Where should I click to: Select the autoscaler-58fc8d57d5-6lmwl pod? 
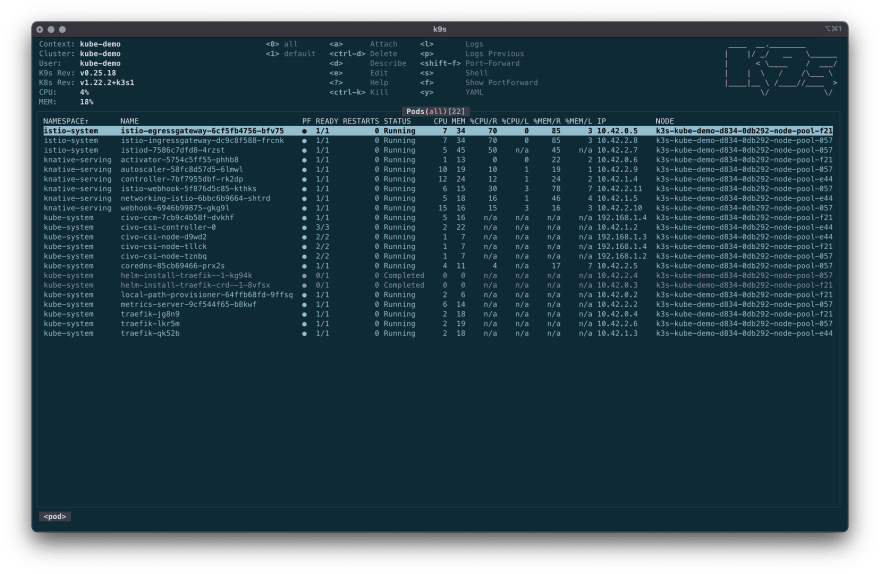tap(438, 169)
